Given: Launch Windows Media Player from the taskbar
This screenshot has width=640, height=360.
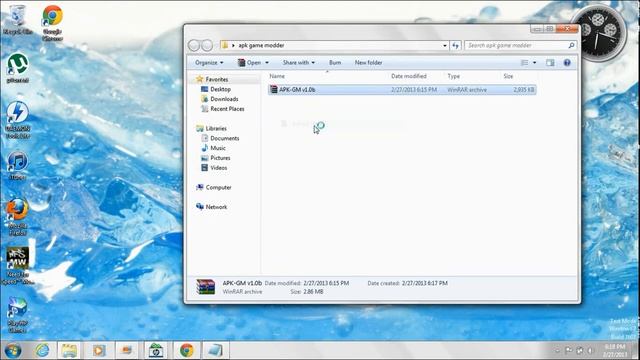Looking at the screenshot, I should pyautogui.click(x=98, y=350).
